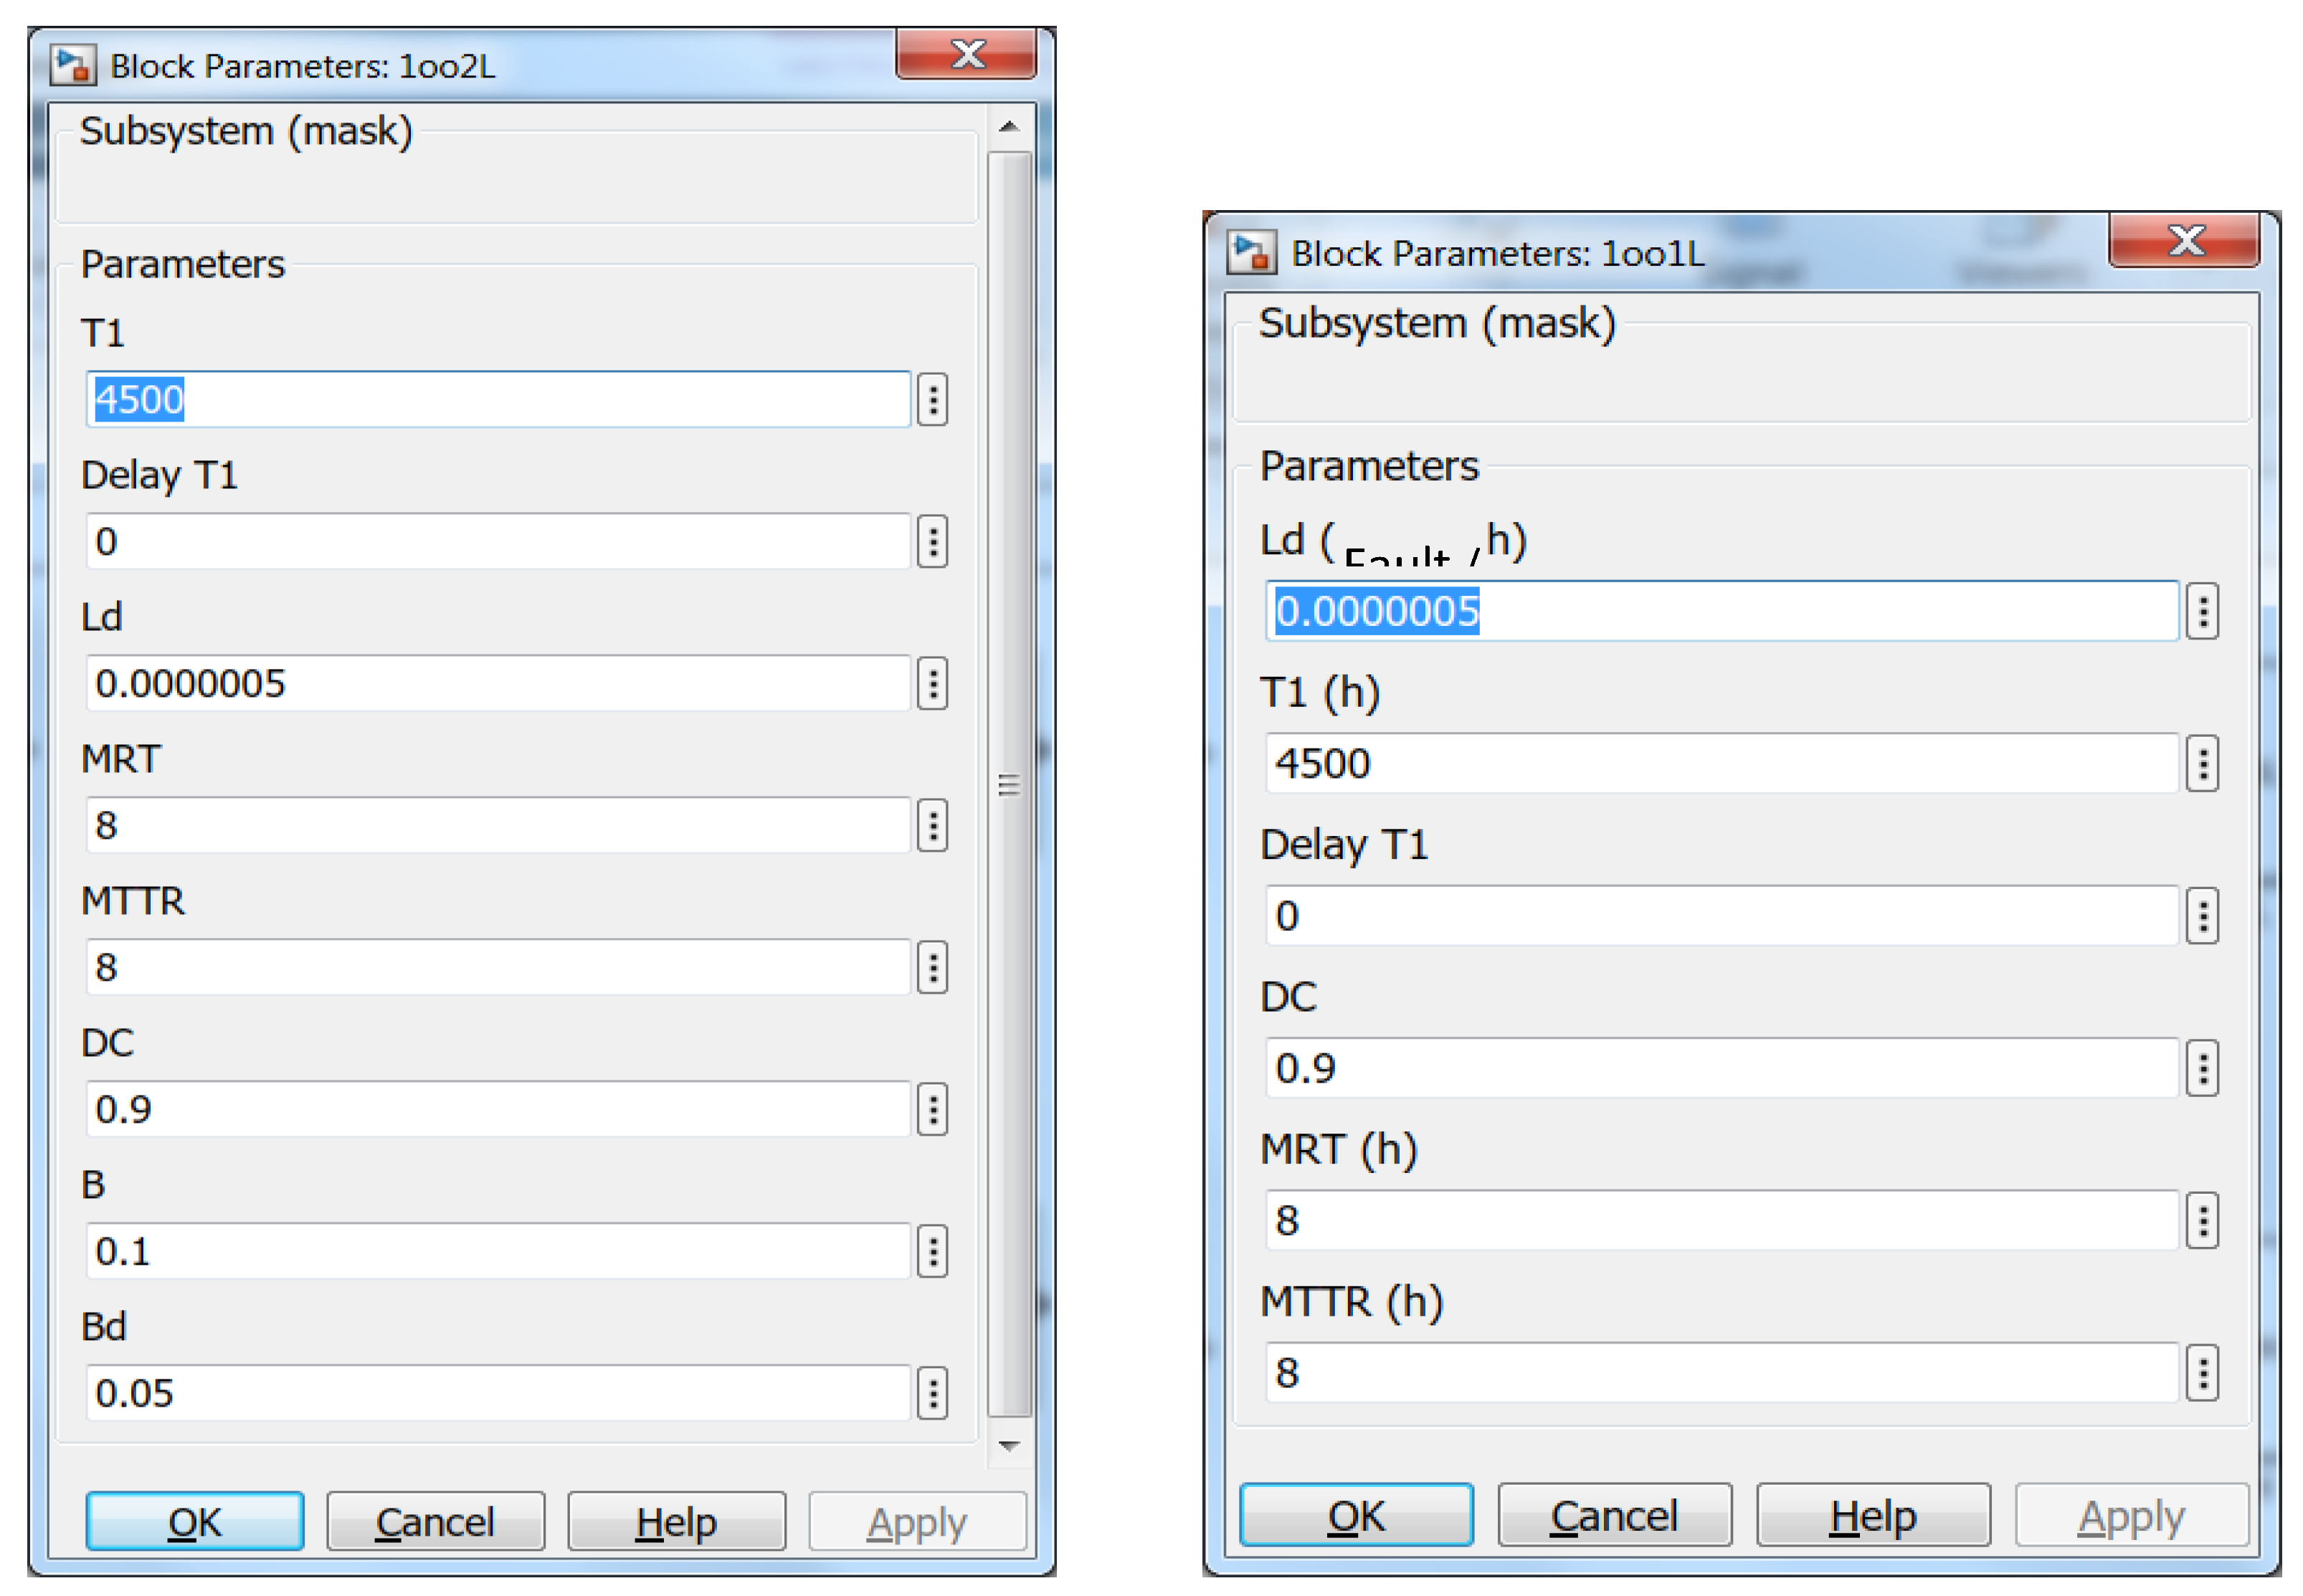Click the three-dot button next to MTTR (h)
The width and height of the screenshot is (2303, 1596).
2202,1373
